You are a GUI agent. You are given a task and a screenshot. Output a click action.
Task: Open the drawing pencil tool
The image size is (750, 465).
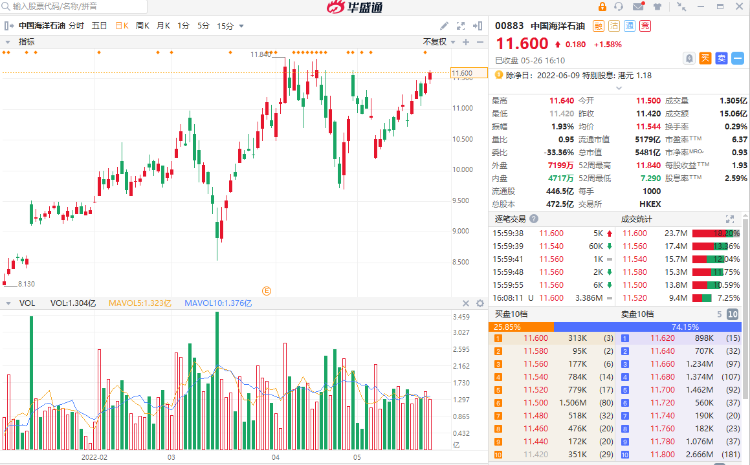coord(444,26)
